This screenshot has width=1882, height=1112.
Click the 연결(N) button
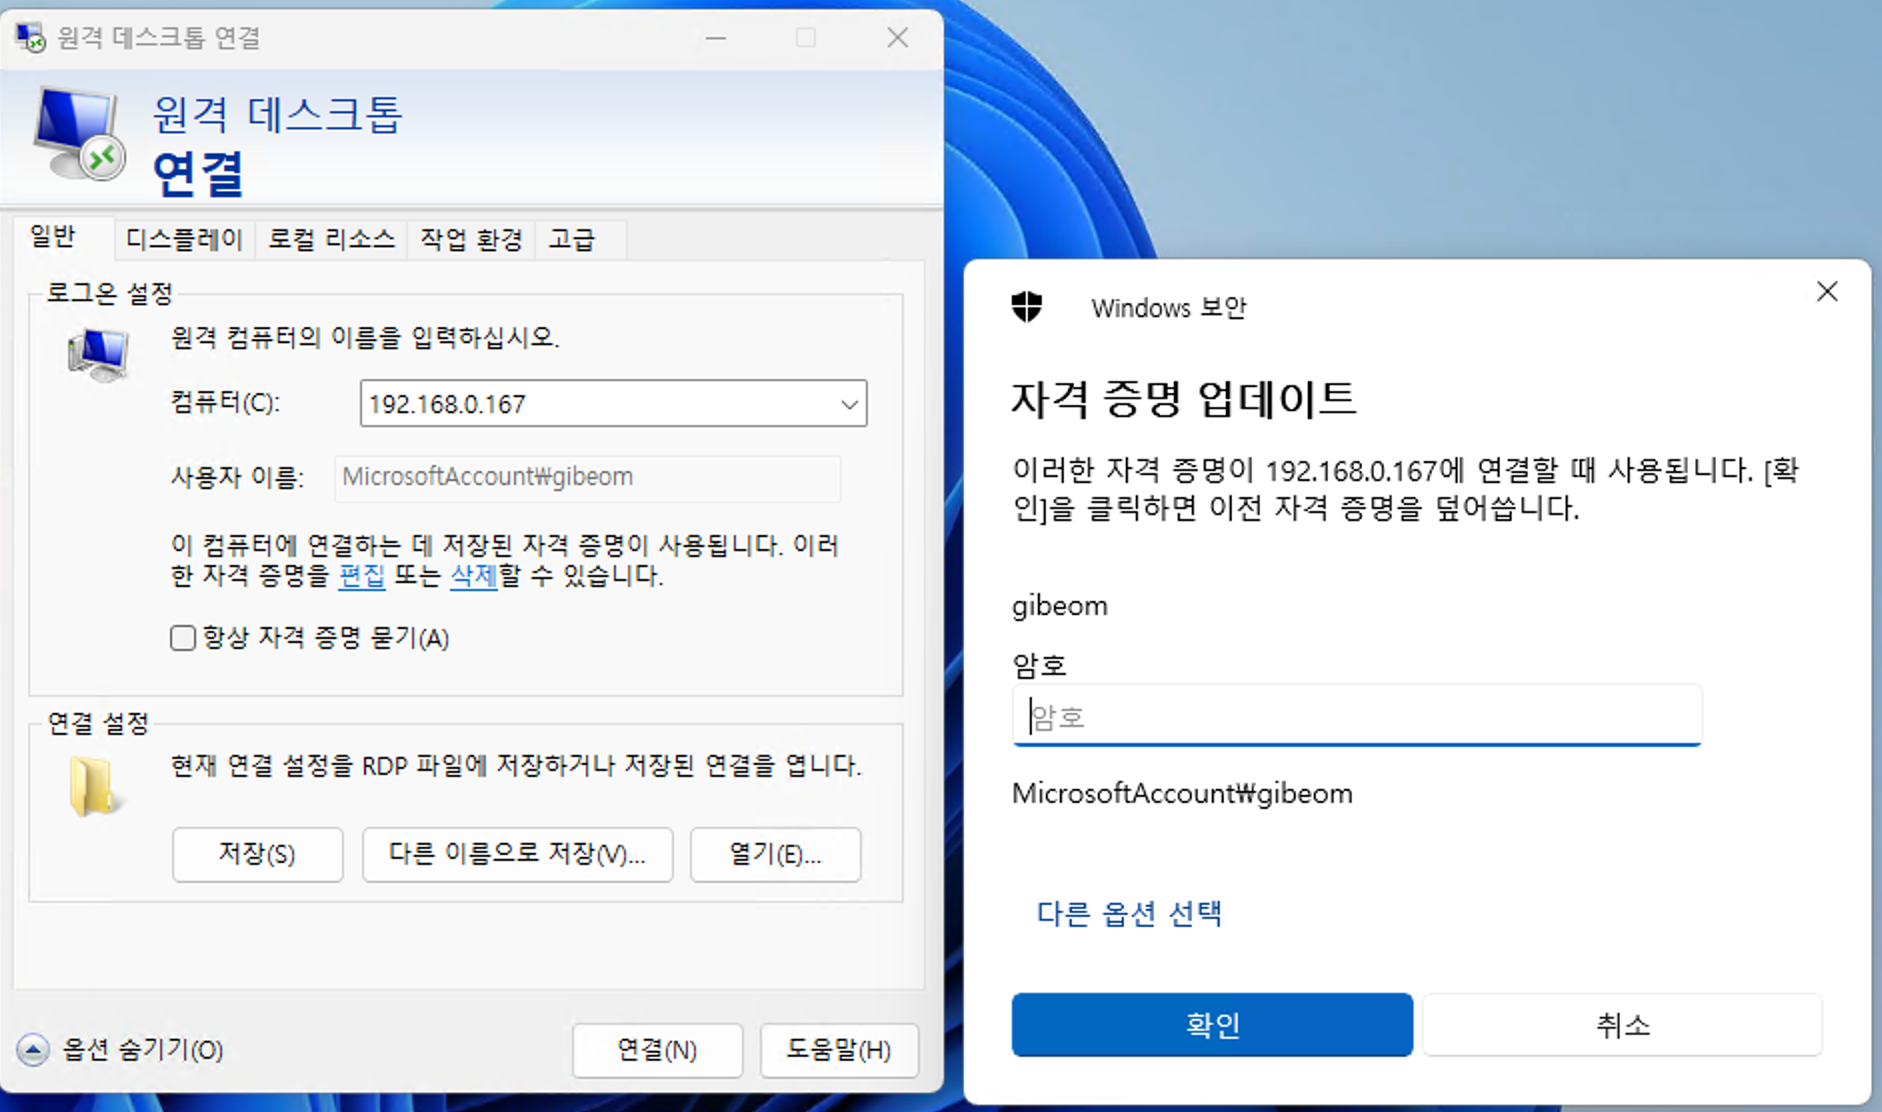657,1050
